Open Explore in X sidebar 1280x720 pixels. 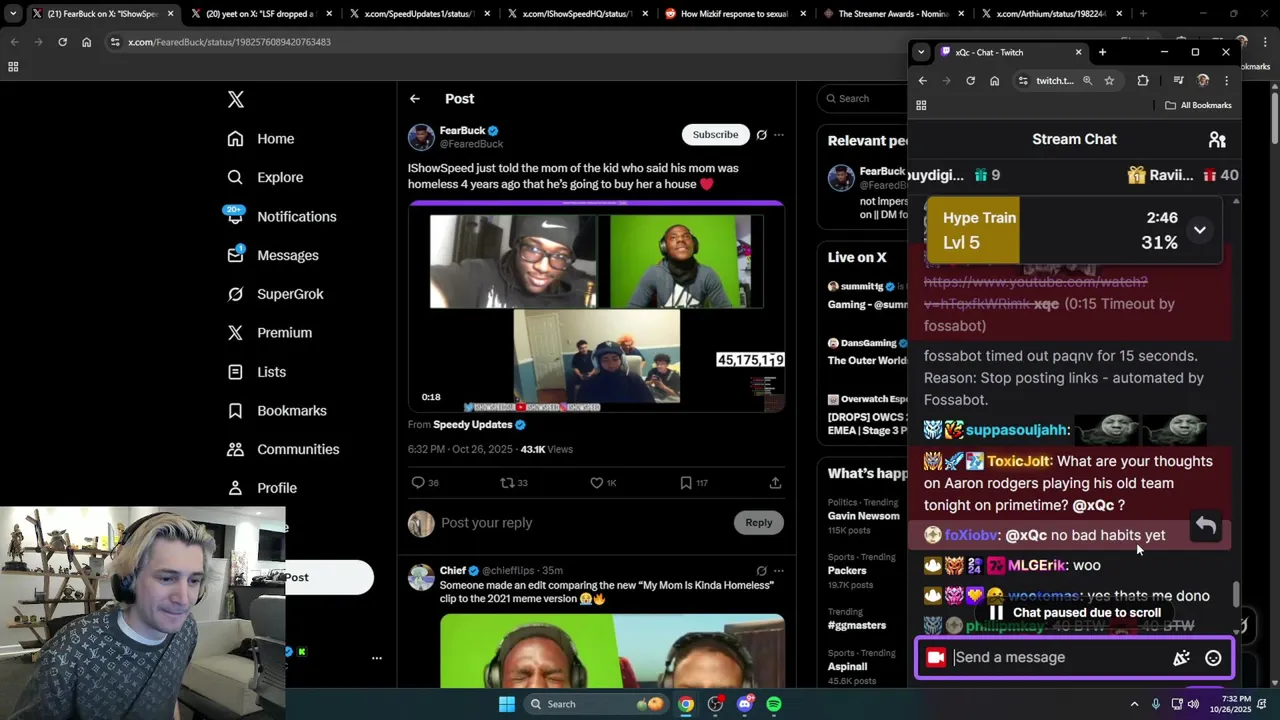[265, 178]
